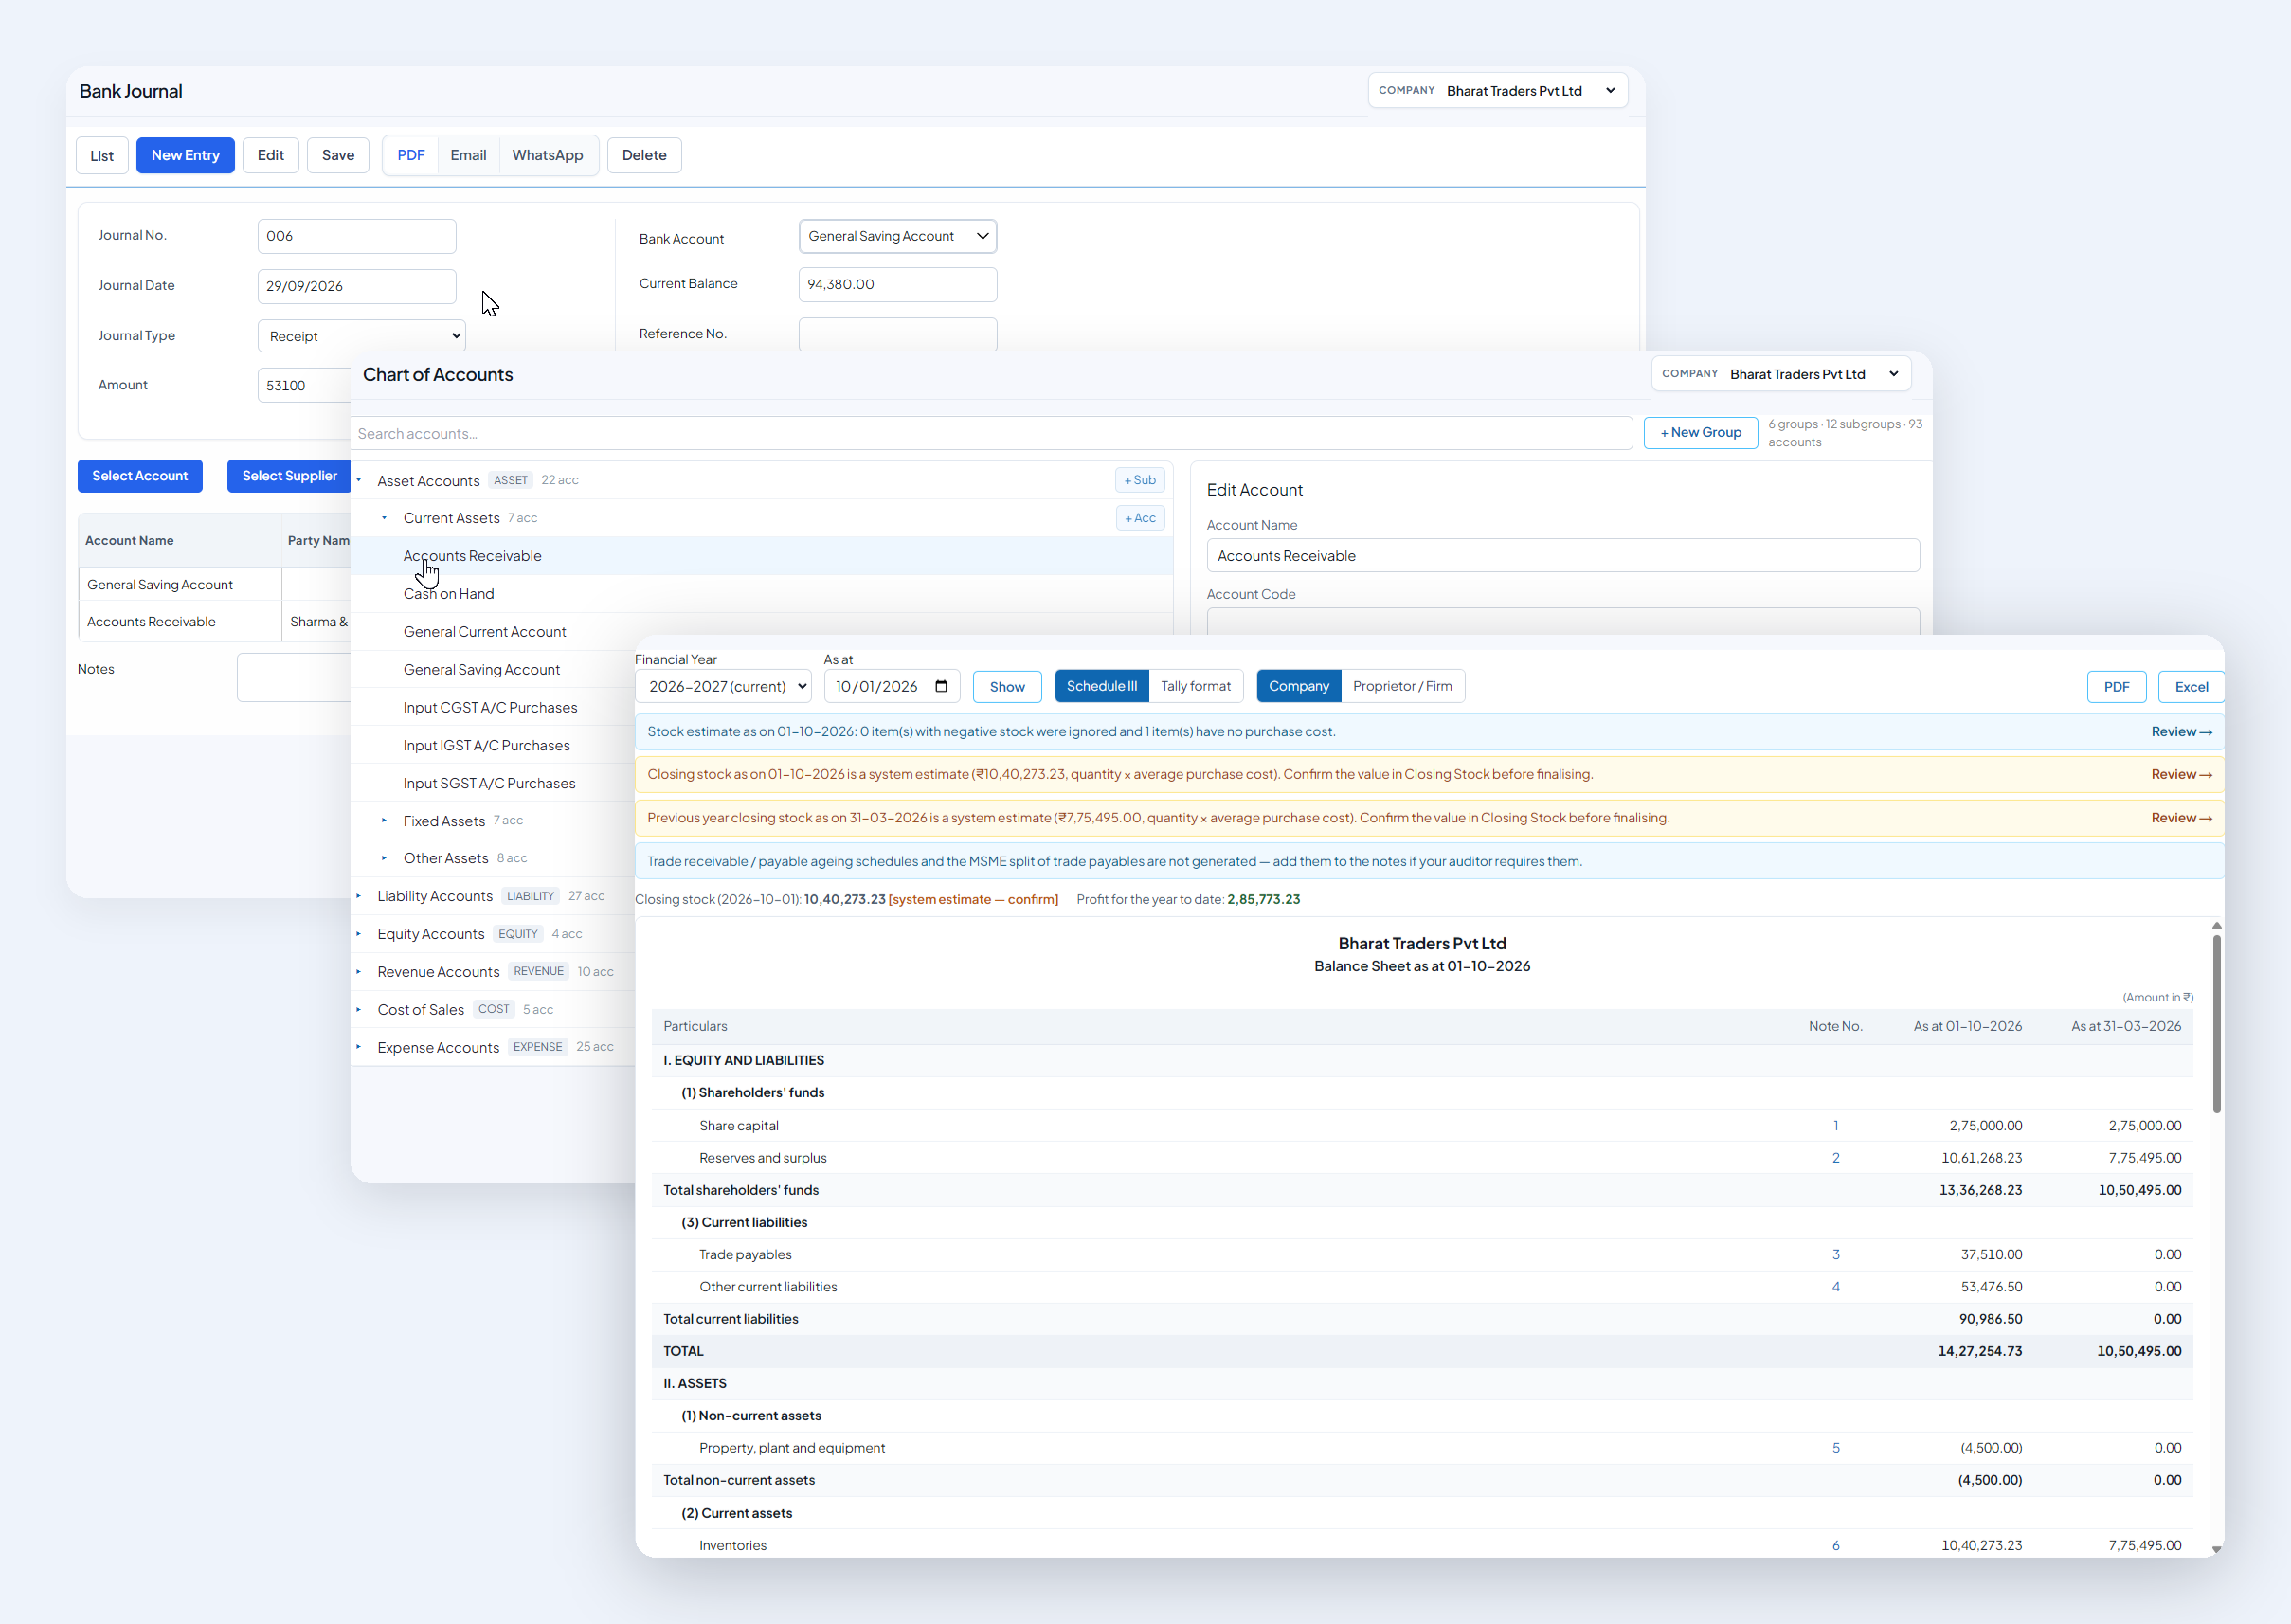Focus the Search accounts box
Screen dimensions: 2291x1624
[991, 433]
